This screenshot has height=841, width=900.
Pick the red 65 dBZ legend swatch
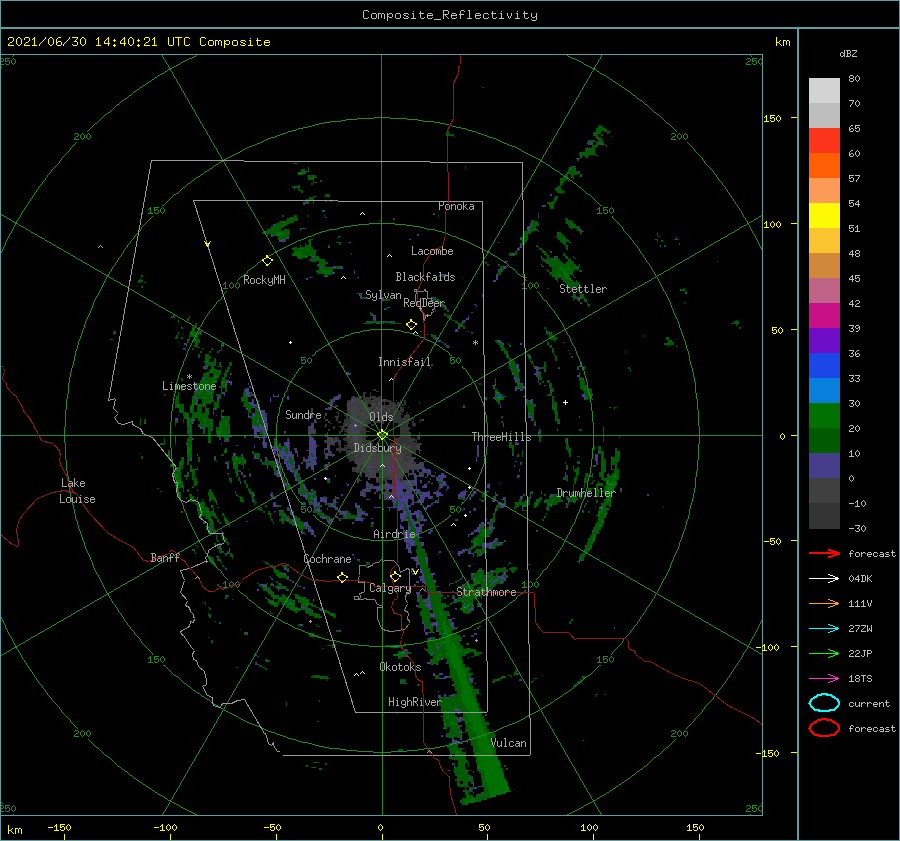pyautogui.click(x=824, y=140)
